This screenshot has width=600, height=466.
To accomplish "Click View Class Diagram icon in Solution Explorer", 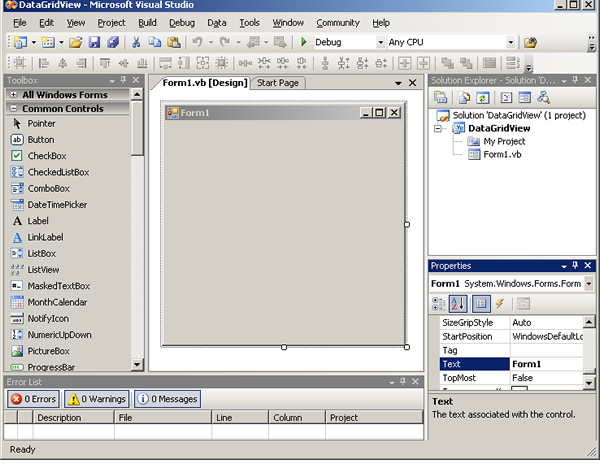I will pos(543,98).
